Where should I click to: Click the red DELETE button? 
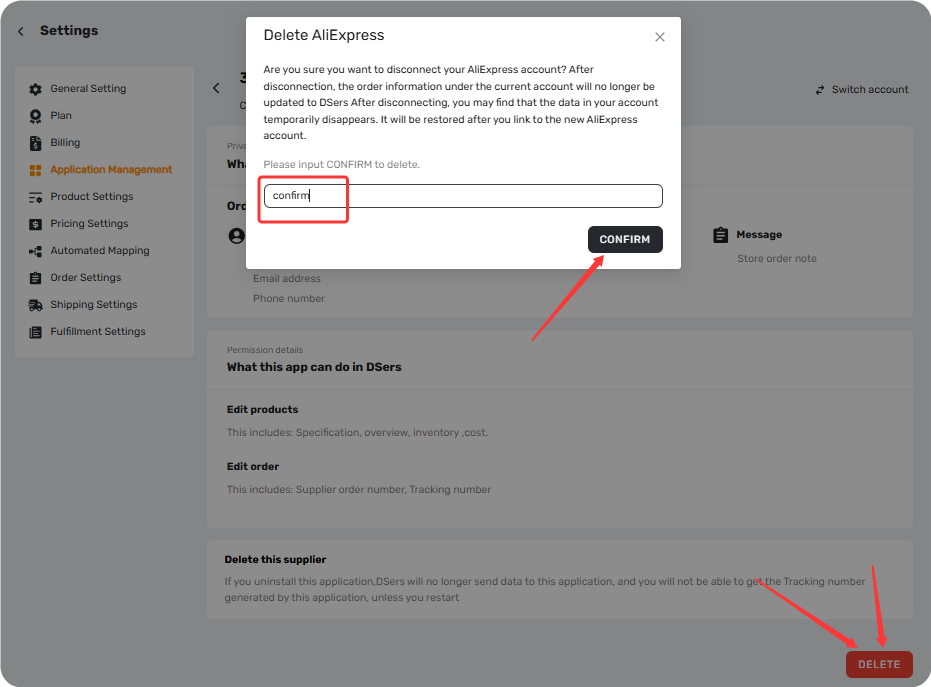[879, 664]
